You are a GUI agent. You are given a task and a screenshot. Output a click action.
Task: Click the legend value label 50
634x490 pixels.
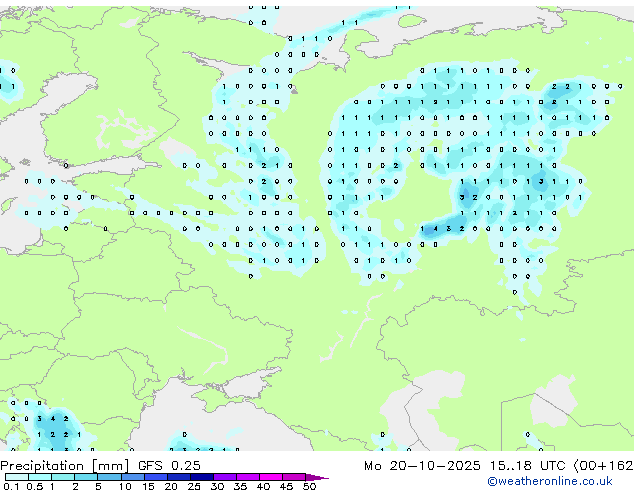(x=309, y=486)
